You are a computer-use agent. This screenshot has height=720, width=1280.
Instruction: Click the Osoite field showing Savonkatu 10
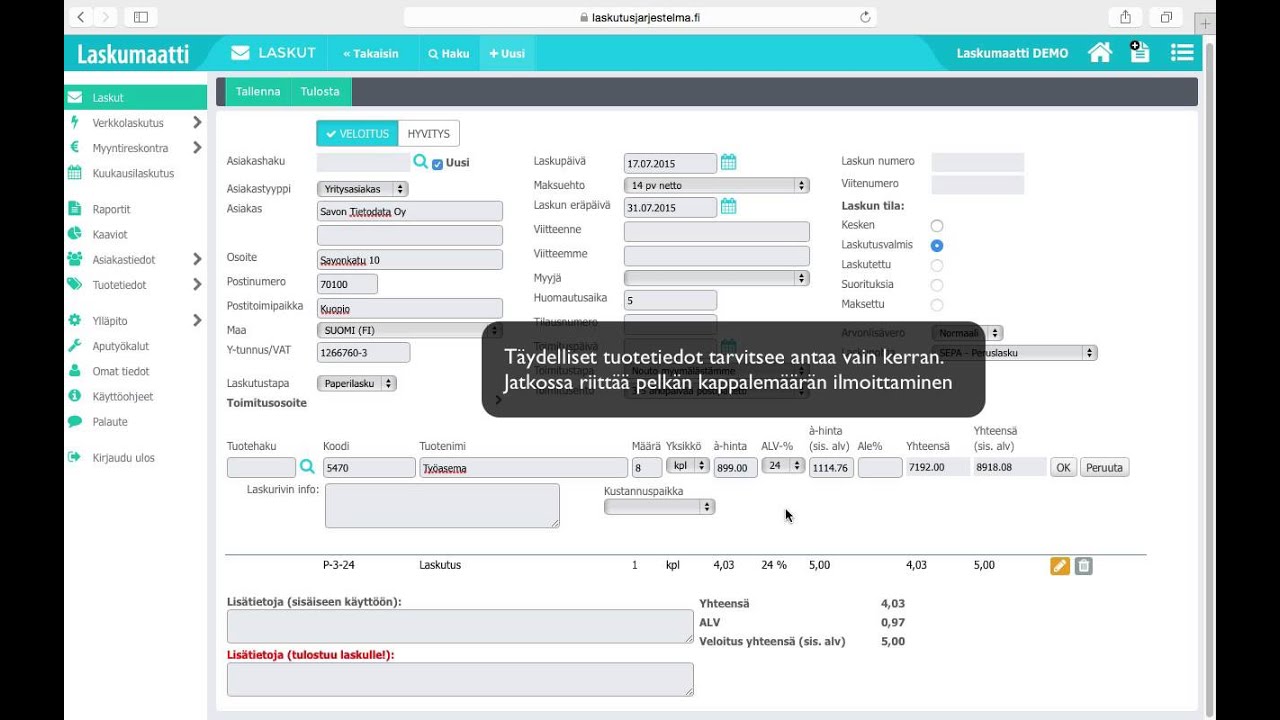(410, 260)
